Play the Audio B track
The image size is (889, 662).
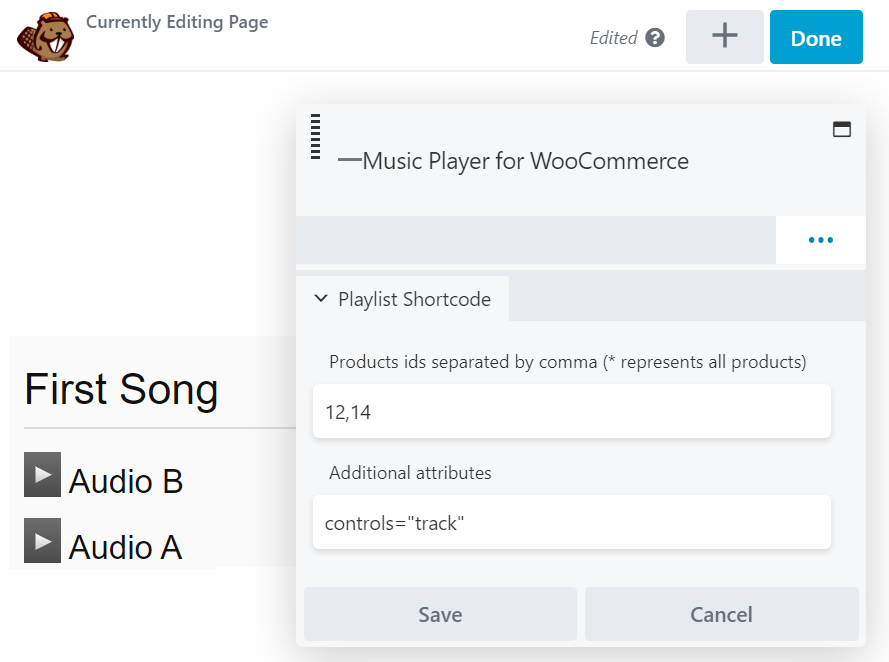42,475
